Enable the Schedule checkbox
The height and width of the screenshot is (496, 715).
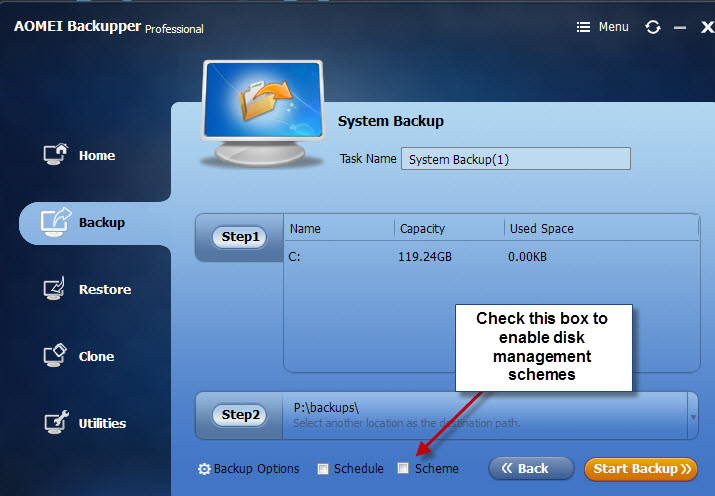(x=323, y=469)
